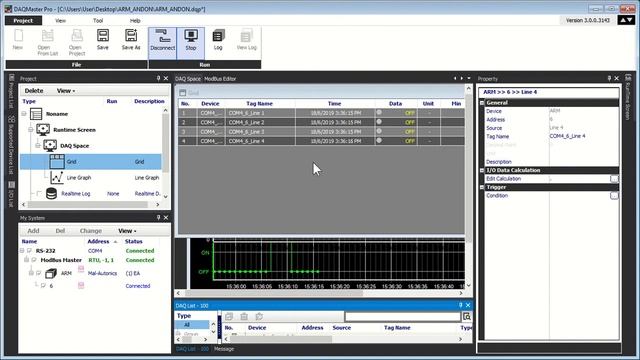Viewport: 640px width, 360px height.
Task: Open Project List sidebar tab
Action: [x=11, y=91]
